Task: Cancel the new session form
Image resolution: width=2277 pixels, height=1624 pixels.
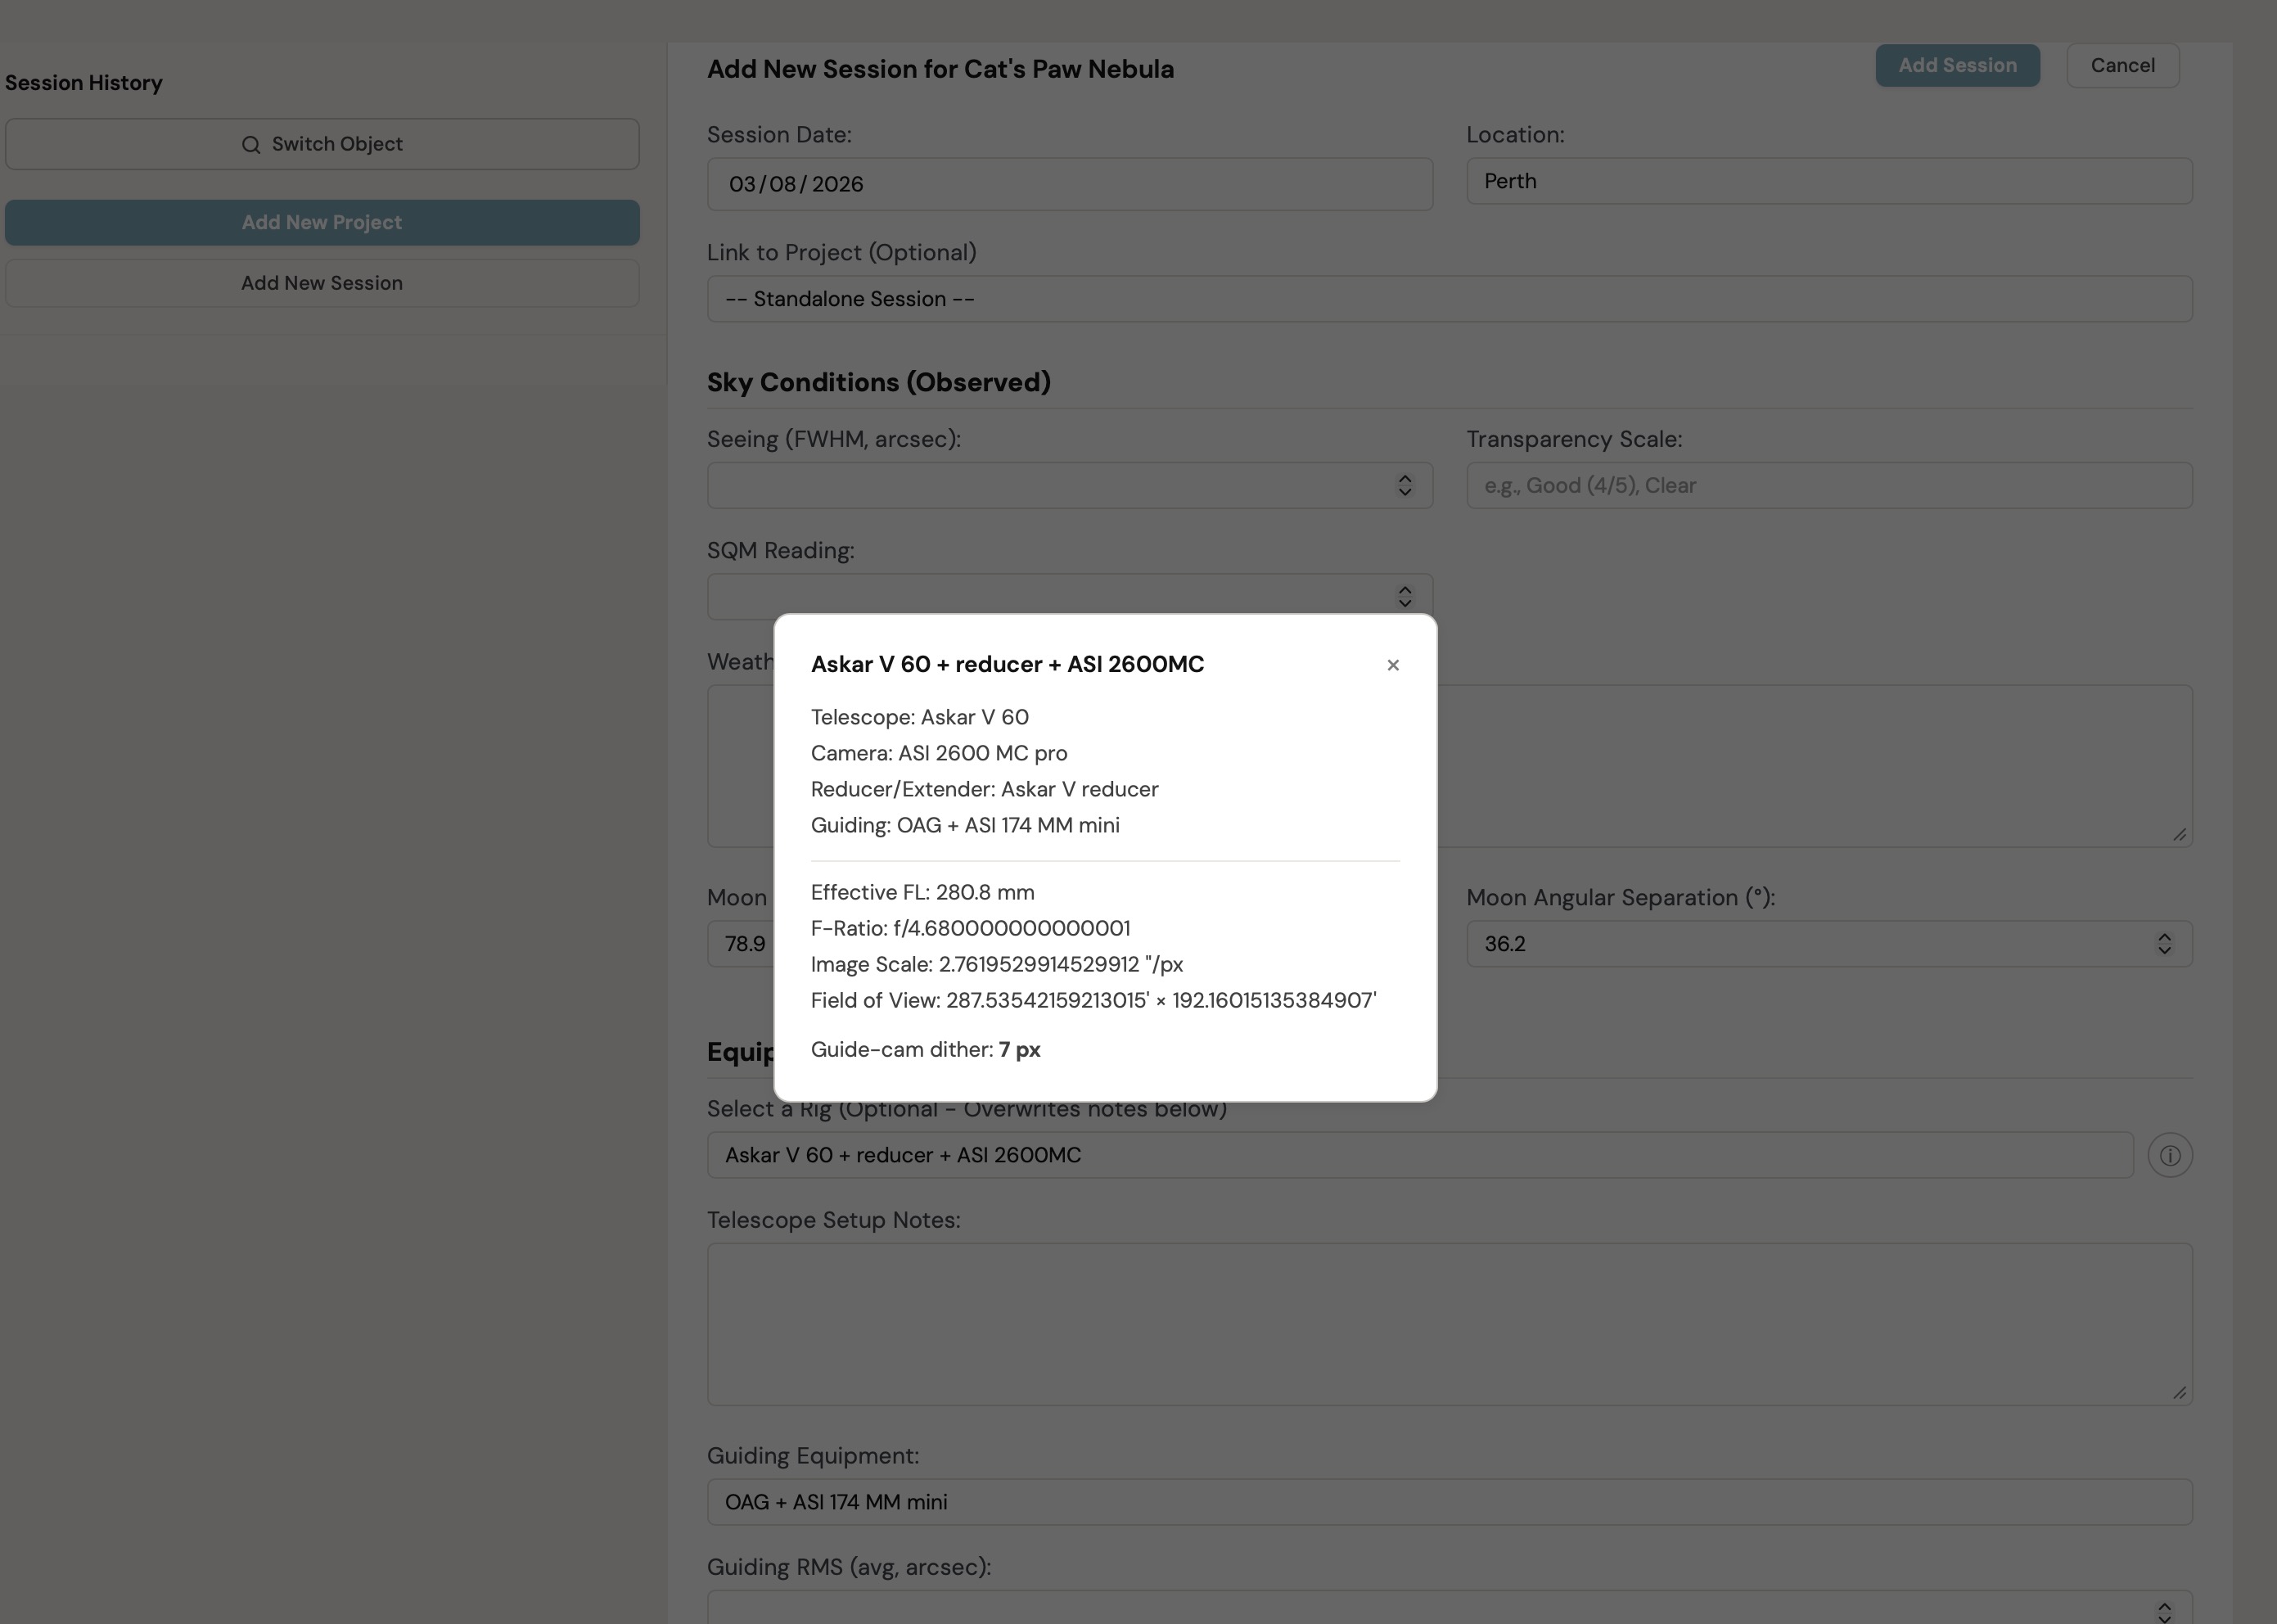Action: click(x=2122, y=66)
